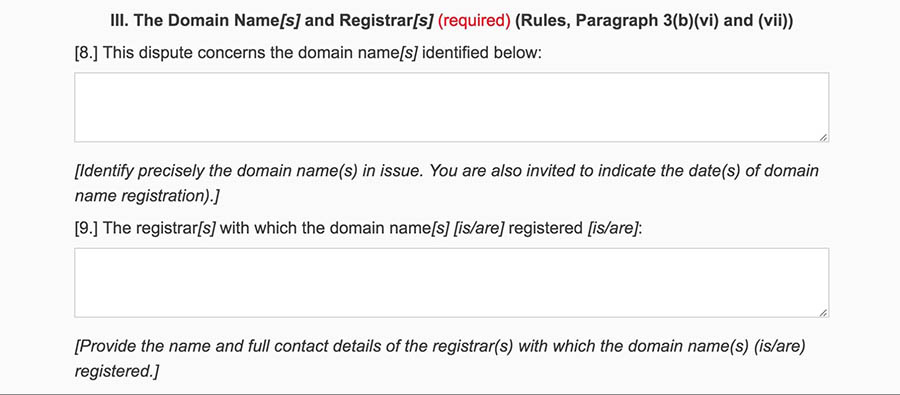Click the resize grip of the domain name text area
This screenshot has width=900, height=395.
click(x=823, y=137)
